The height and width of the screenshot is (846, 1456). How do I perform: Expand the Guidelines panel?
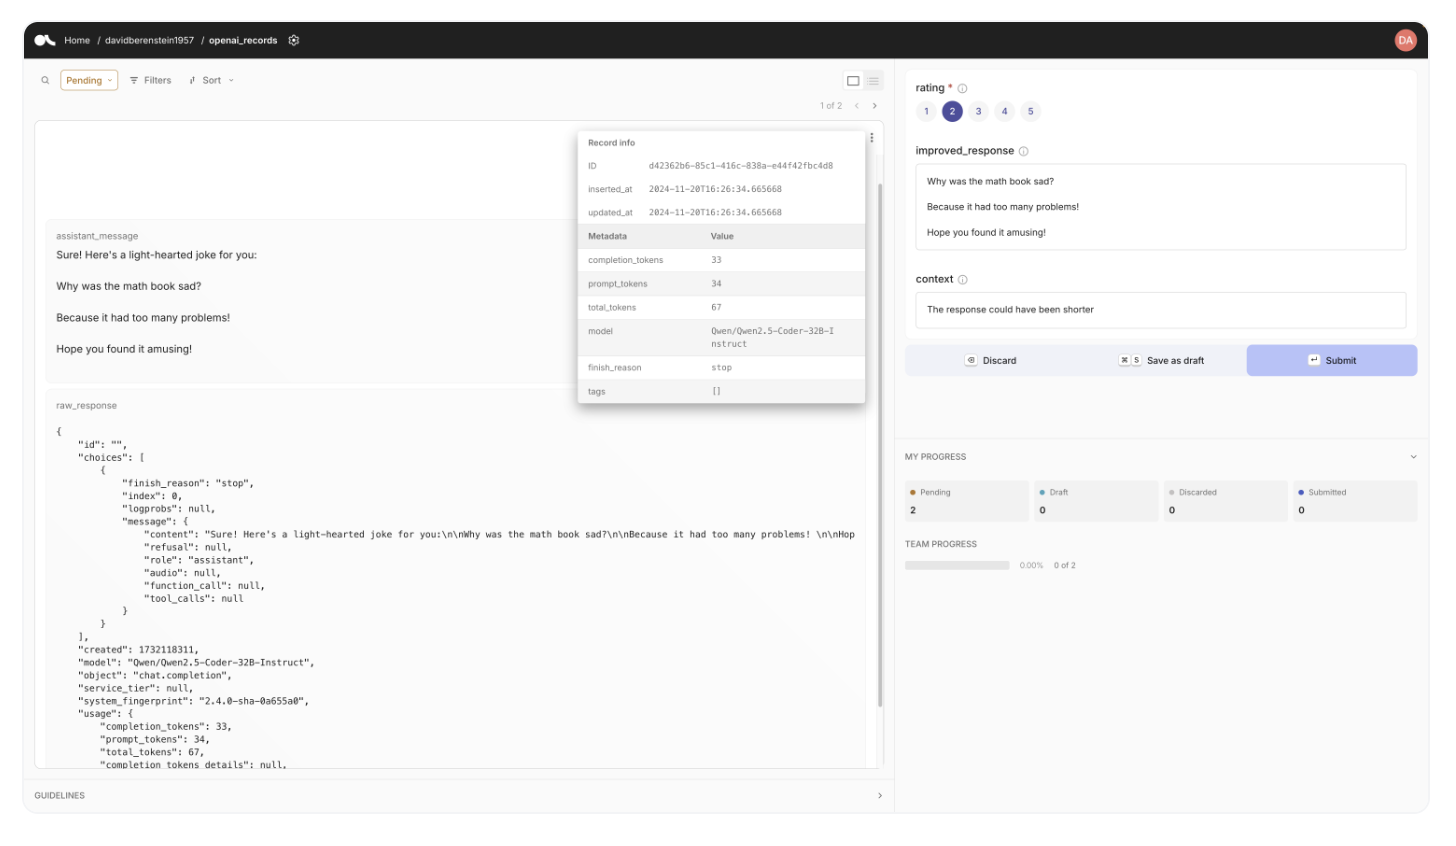click(880, 796)
